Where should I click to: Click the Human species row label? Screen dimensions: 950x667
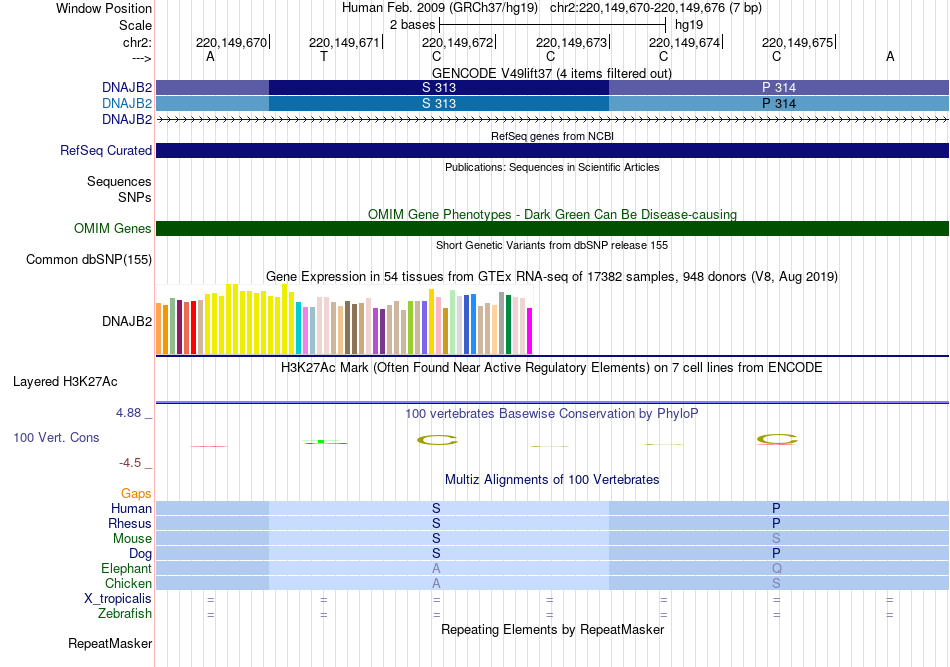(x=131, y=508)
